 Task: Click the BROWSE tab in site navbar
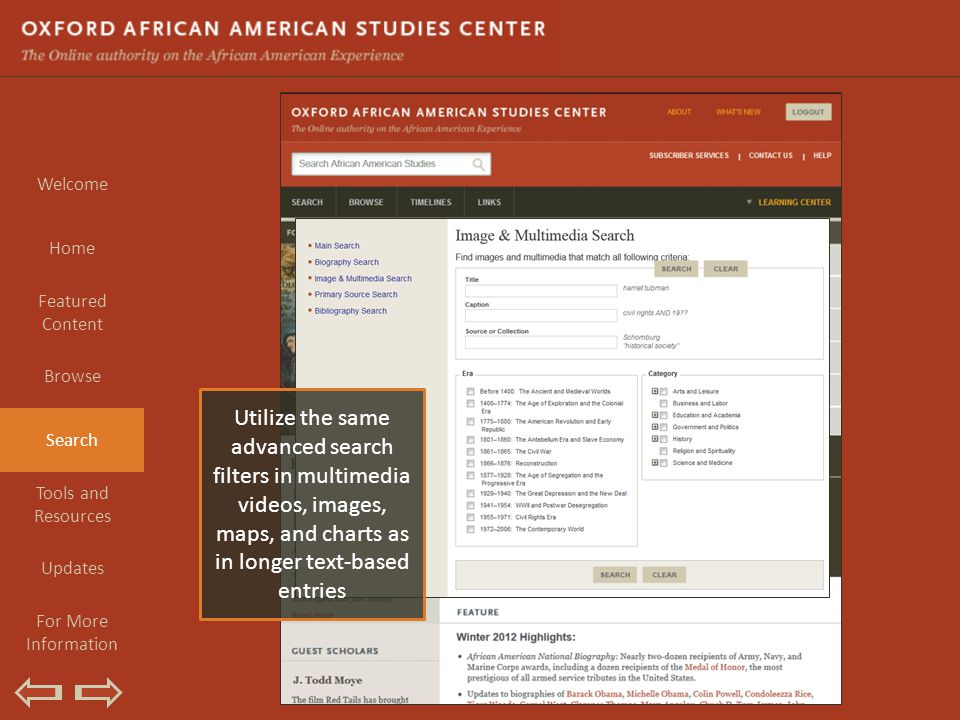366,202
